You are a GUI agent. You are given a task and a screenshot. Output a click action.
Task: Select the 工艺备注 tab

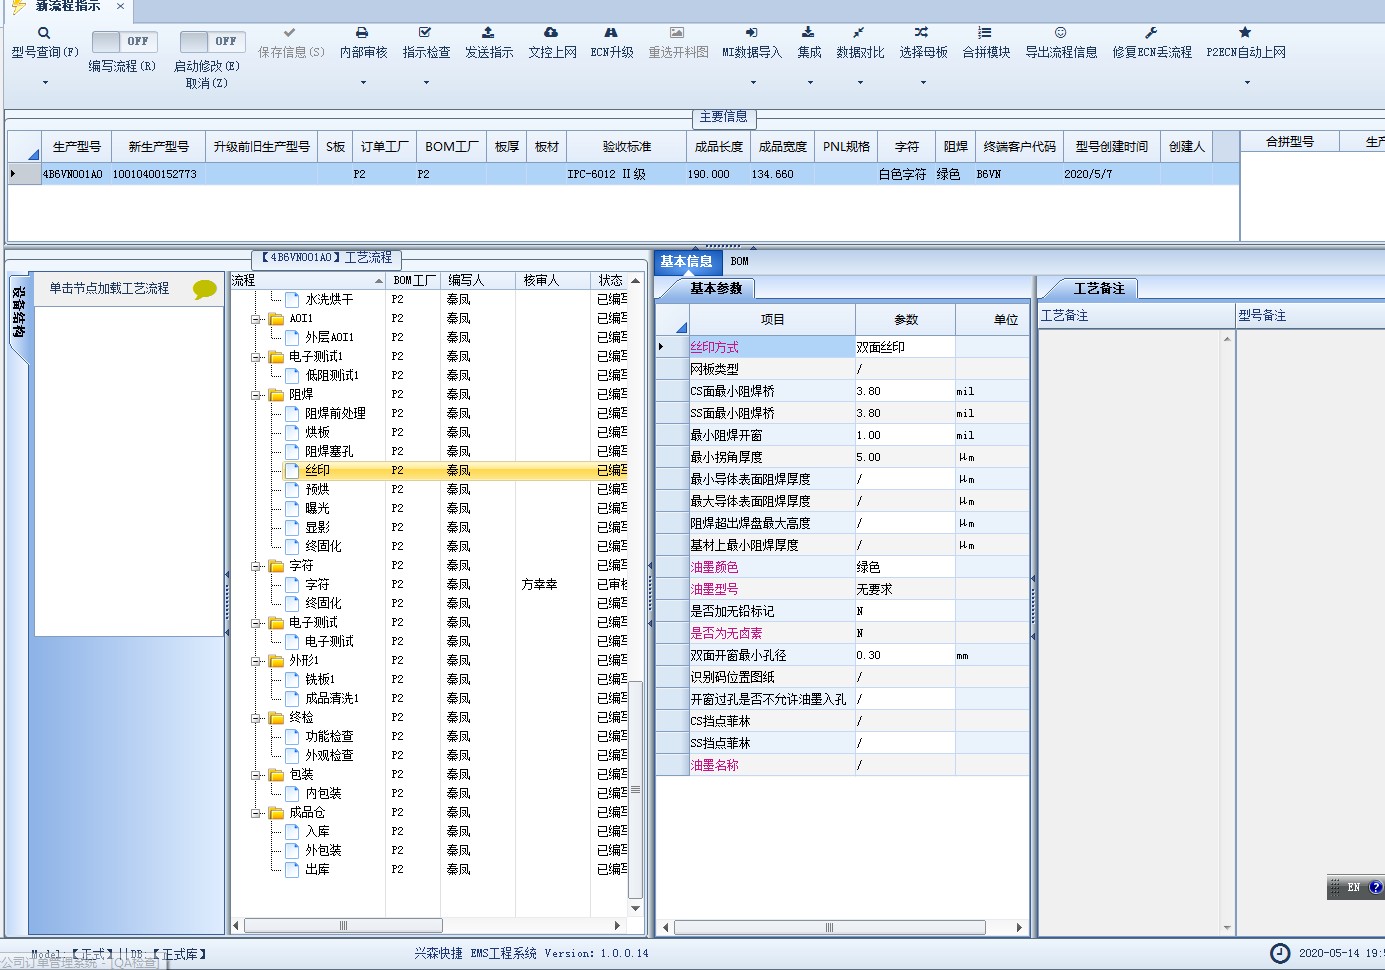pyautogui.click(x=1099, y=288)
